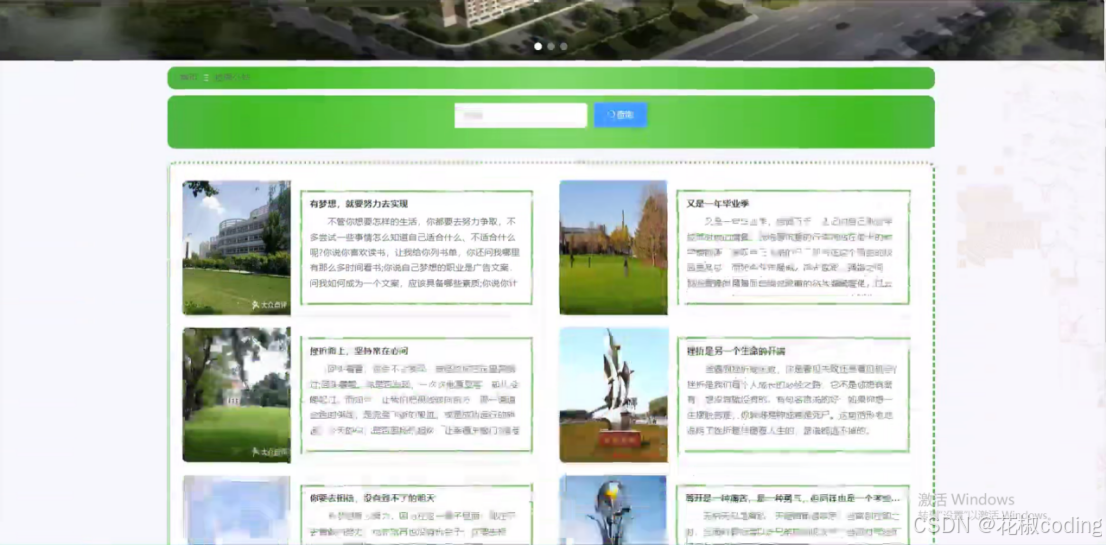Click the hero banner campus image
The height and width of the screenshot is (545, 1106).
[x=553, y=30]
